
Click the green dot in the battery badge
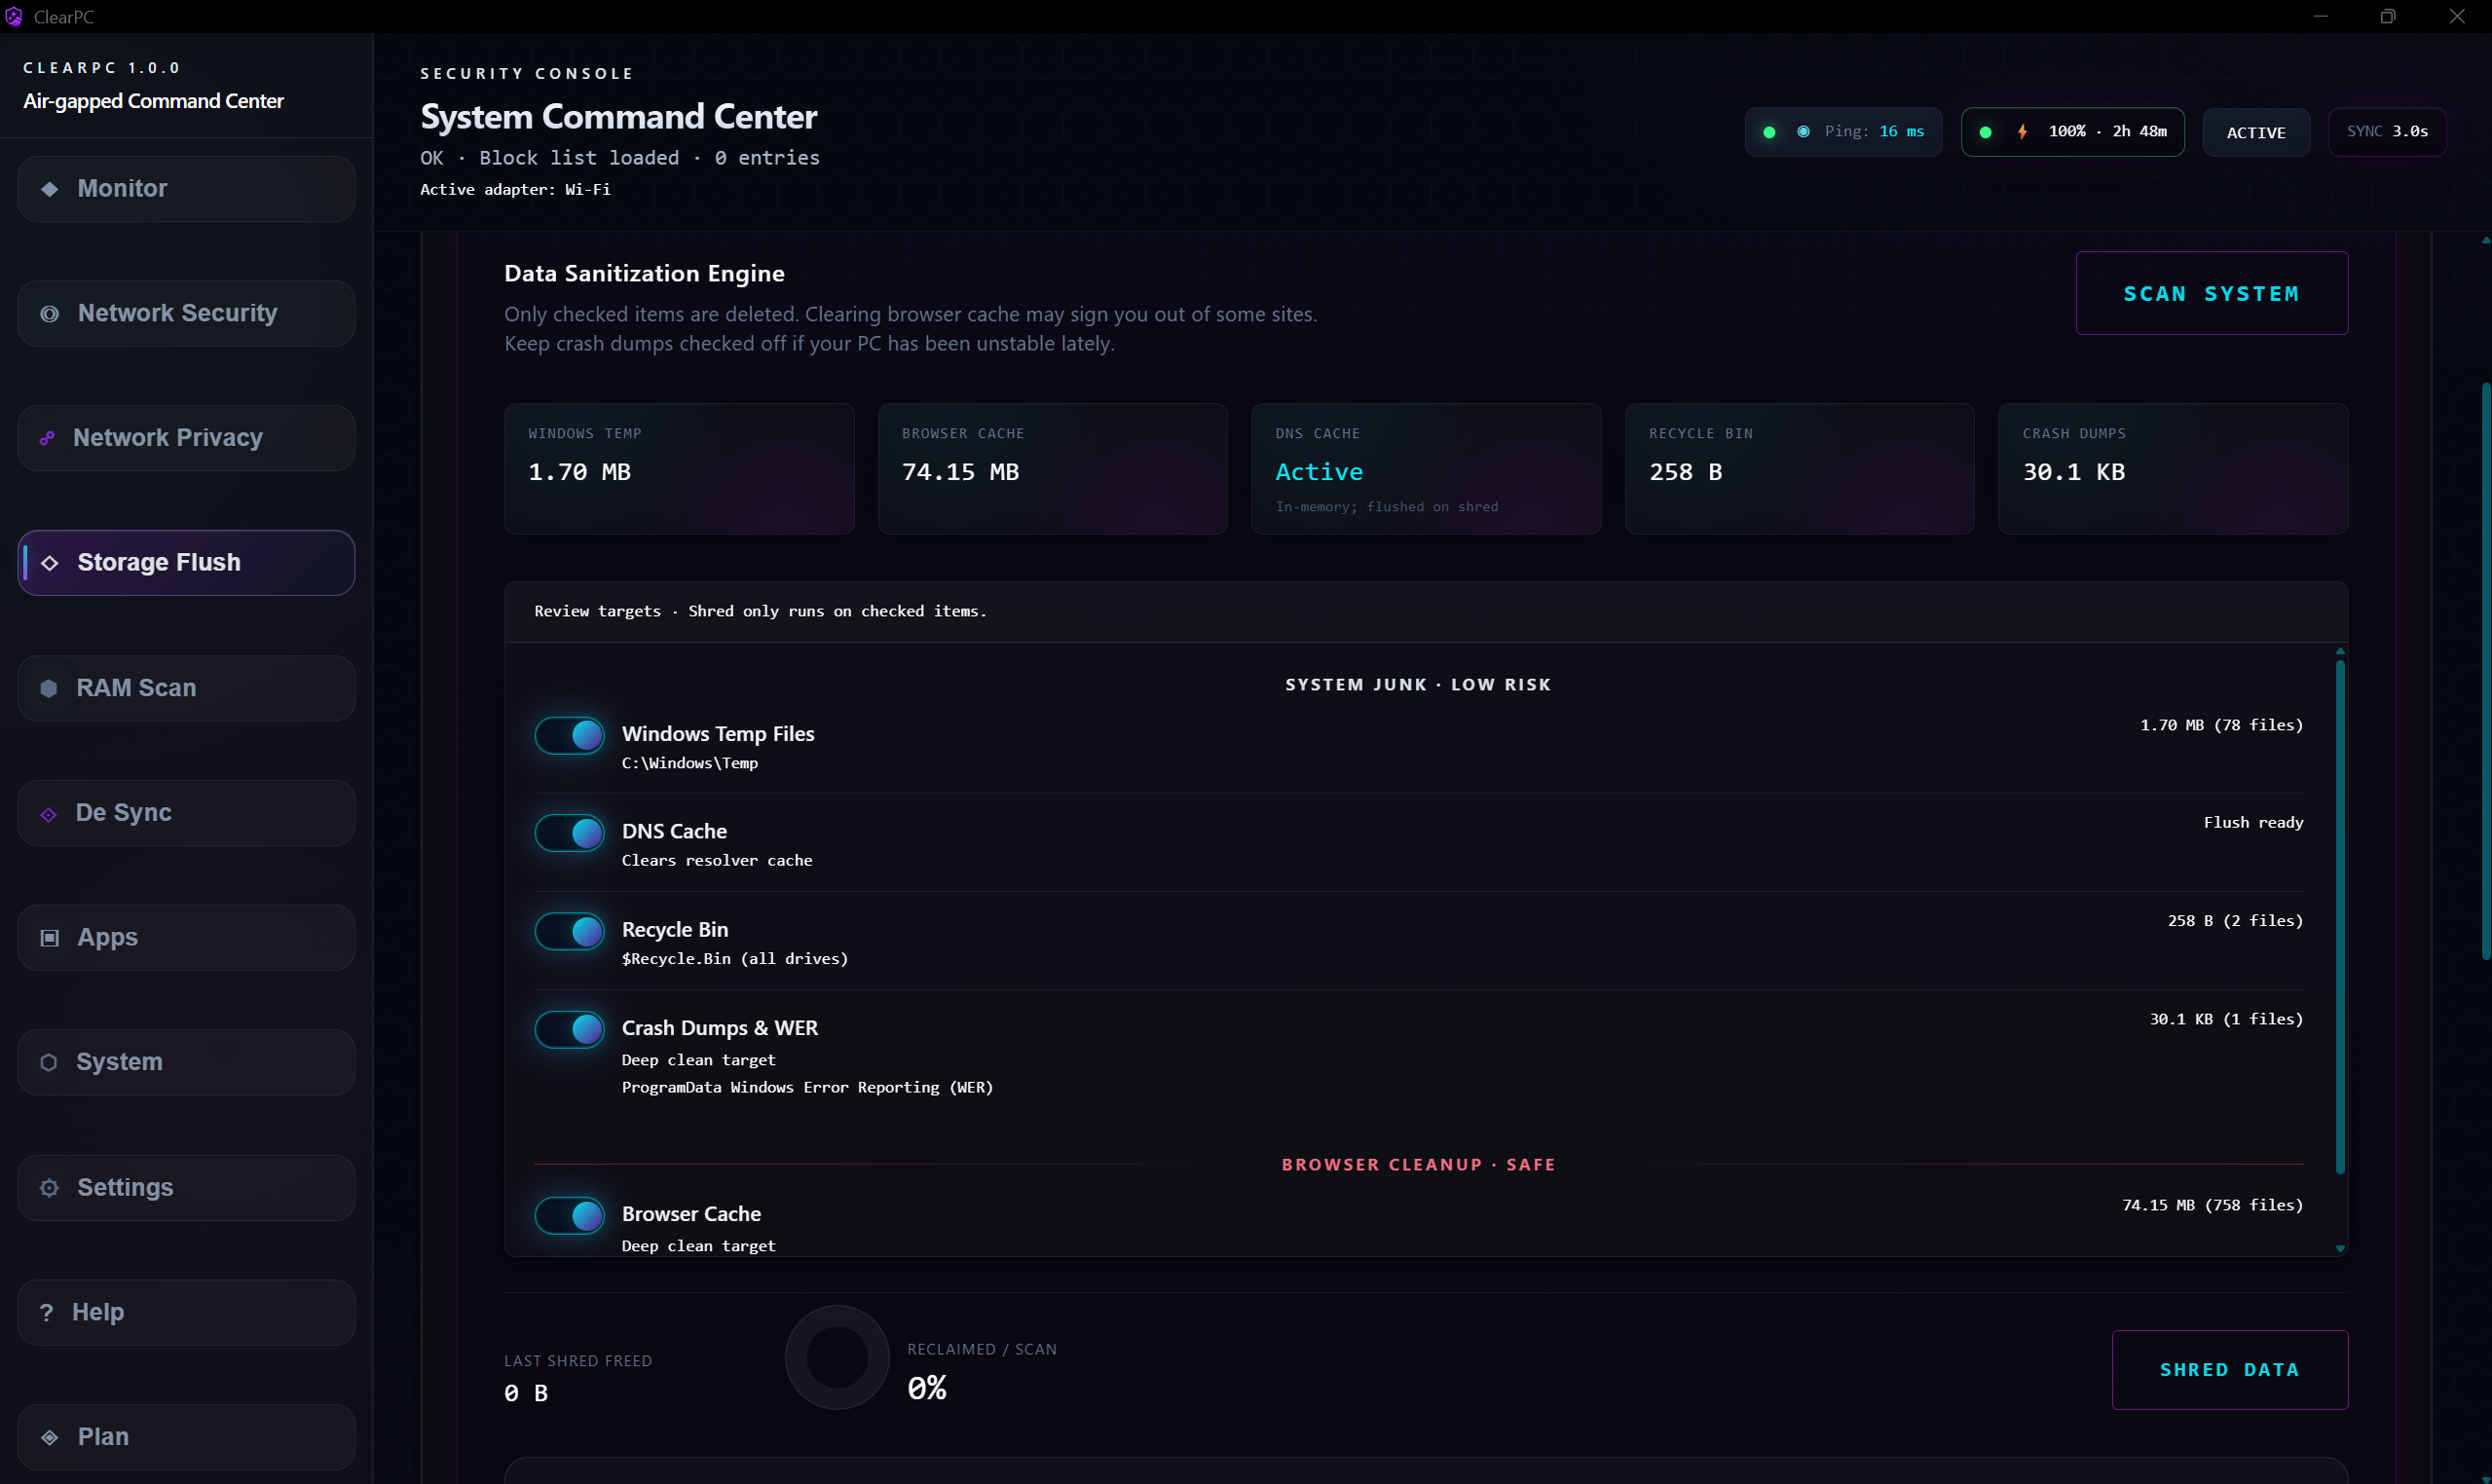[1985, 132]
